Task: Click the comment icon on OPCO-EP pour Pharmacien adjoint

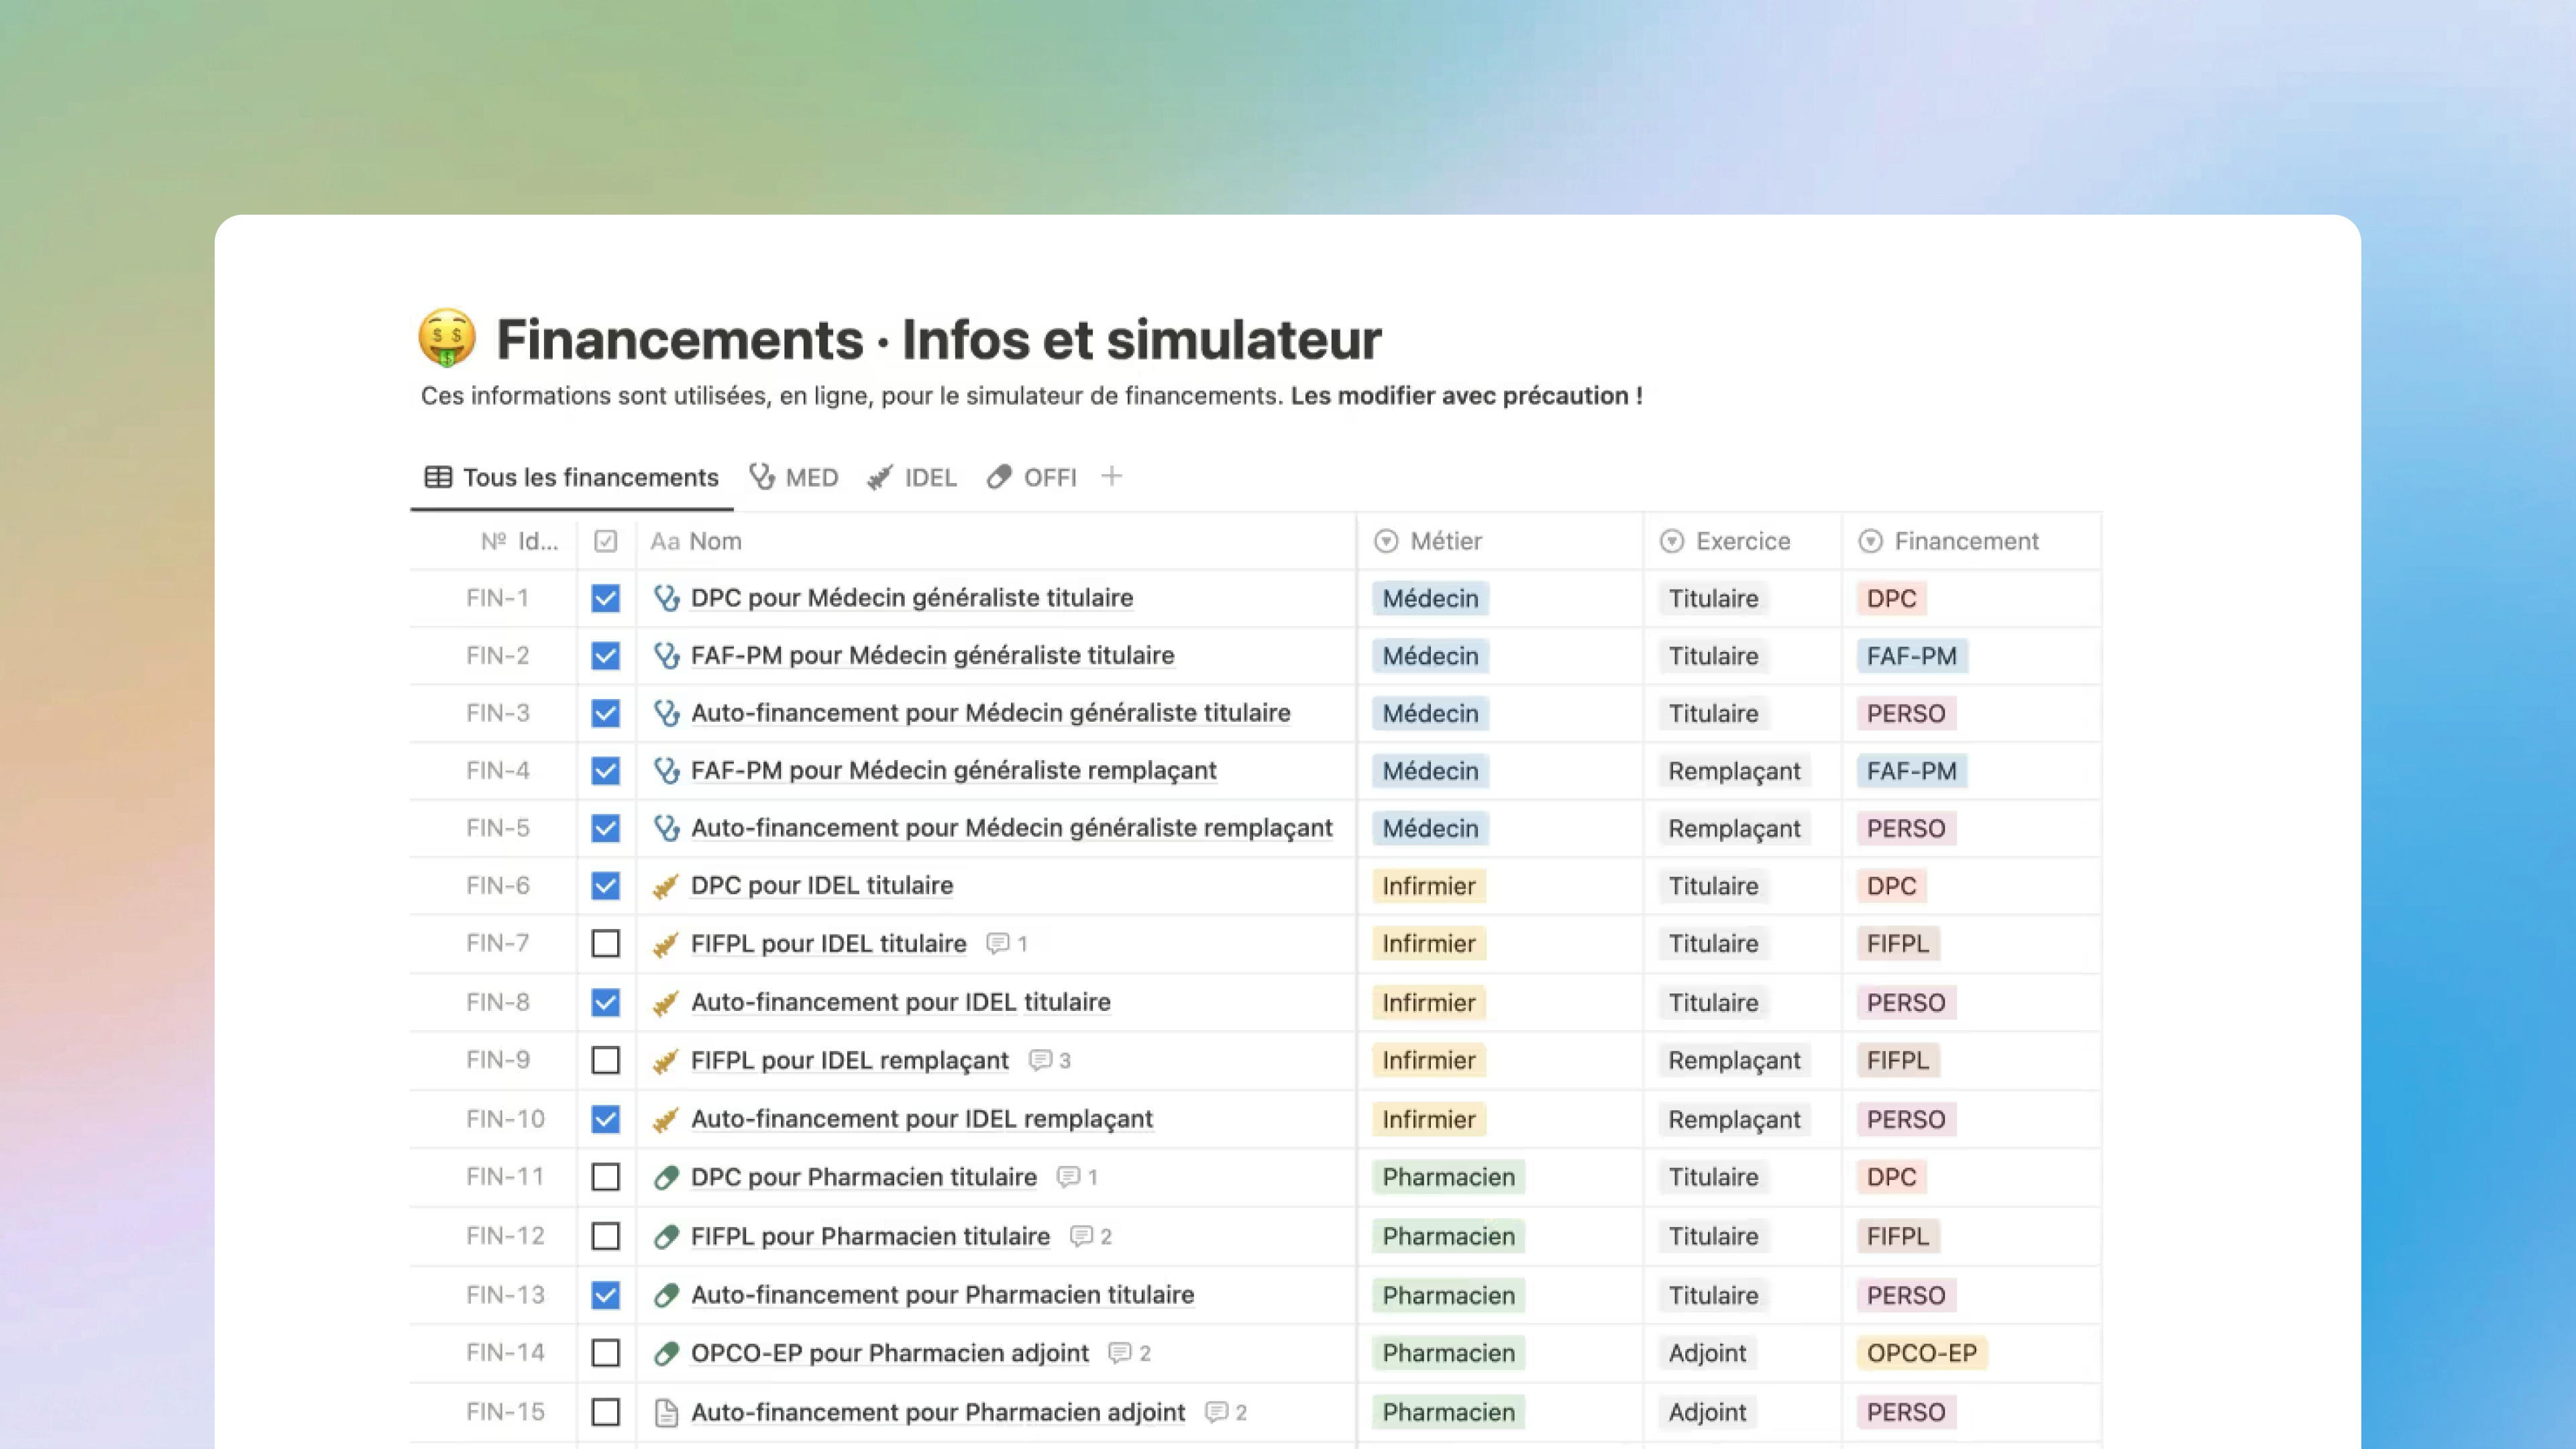Action: 1119,1352
